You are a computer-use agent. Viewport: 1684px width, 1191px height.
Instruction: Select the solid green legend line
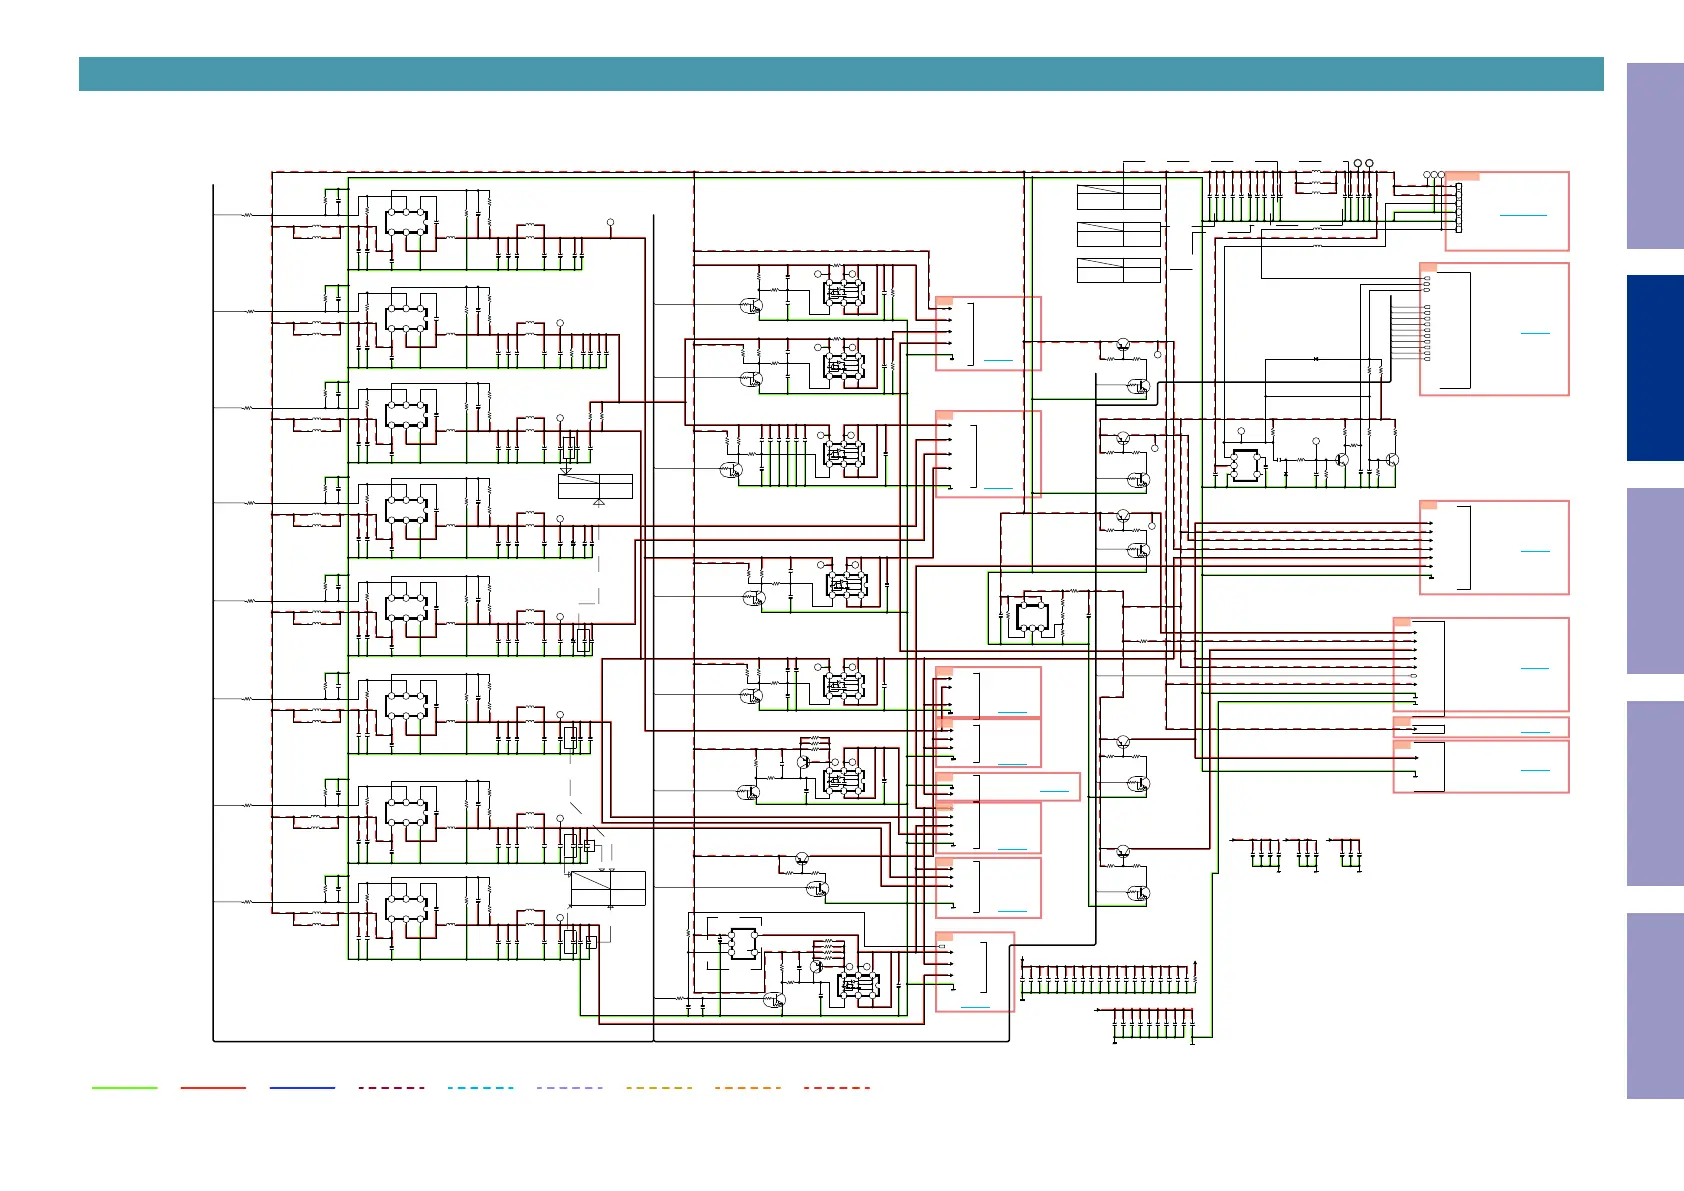click(124, 1087)
